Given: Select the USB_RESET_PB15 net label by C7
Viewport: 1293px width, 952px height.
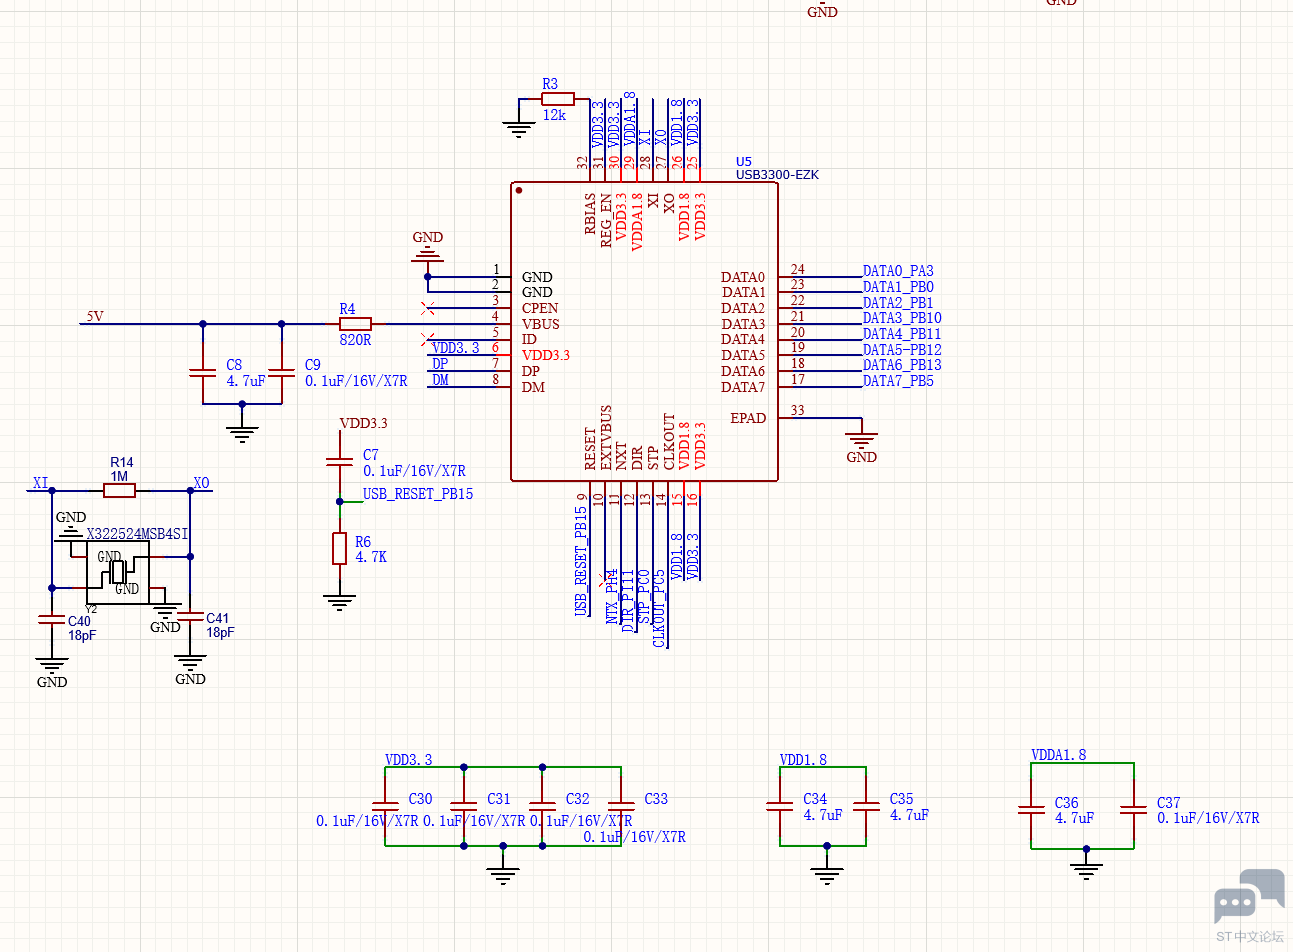Looking at the screenshot, I should 418,494.
